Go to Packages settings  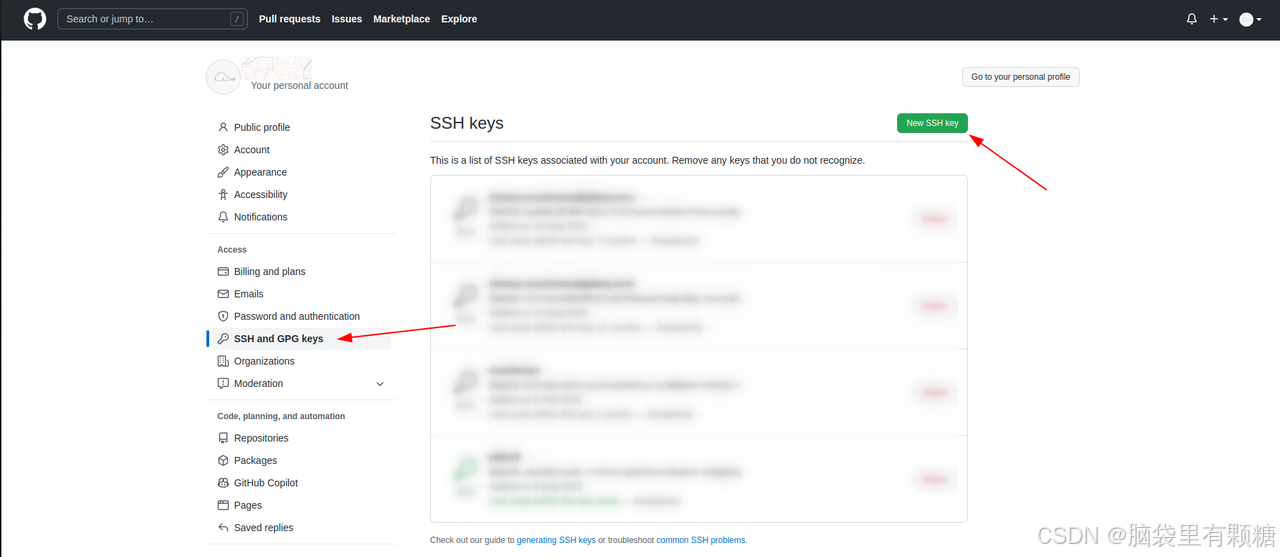pos(256,460)
